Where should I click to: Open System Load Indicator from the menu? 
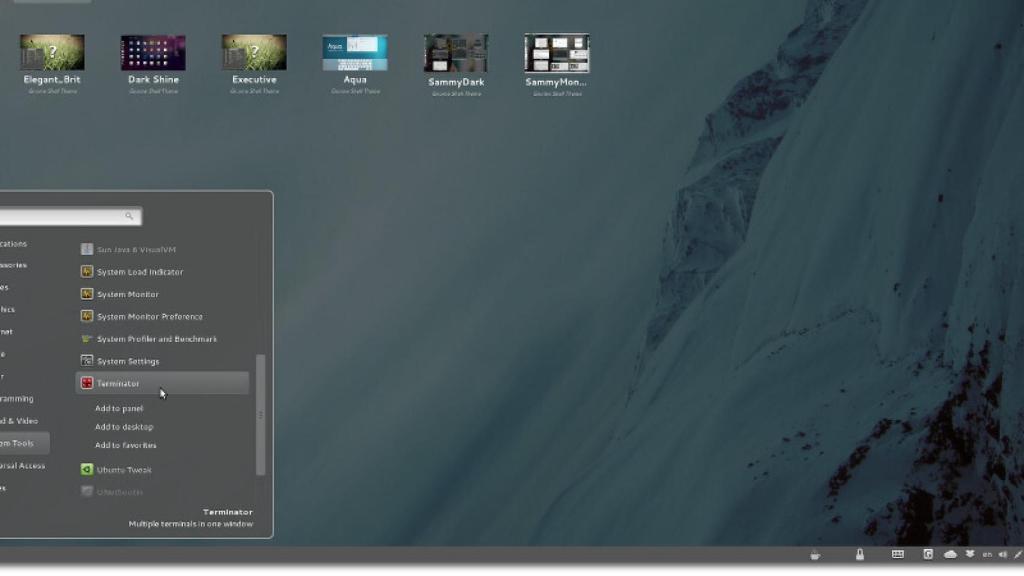pos(139,272)
